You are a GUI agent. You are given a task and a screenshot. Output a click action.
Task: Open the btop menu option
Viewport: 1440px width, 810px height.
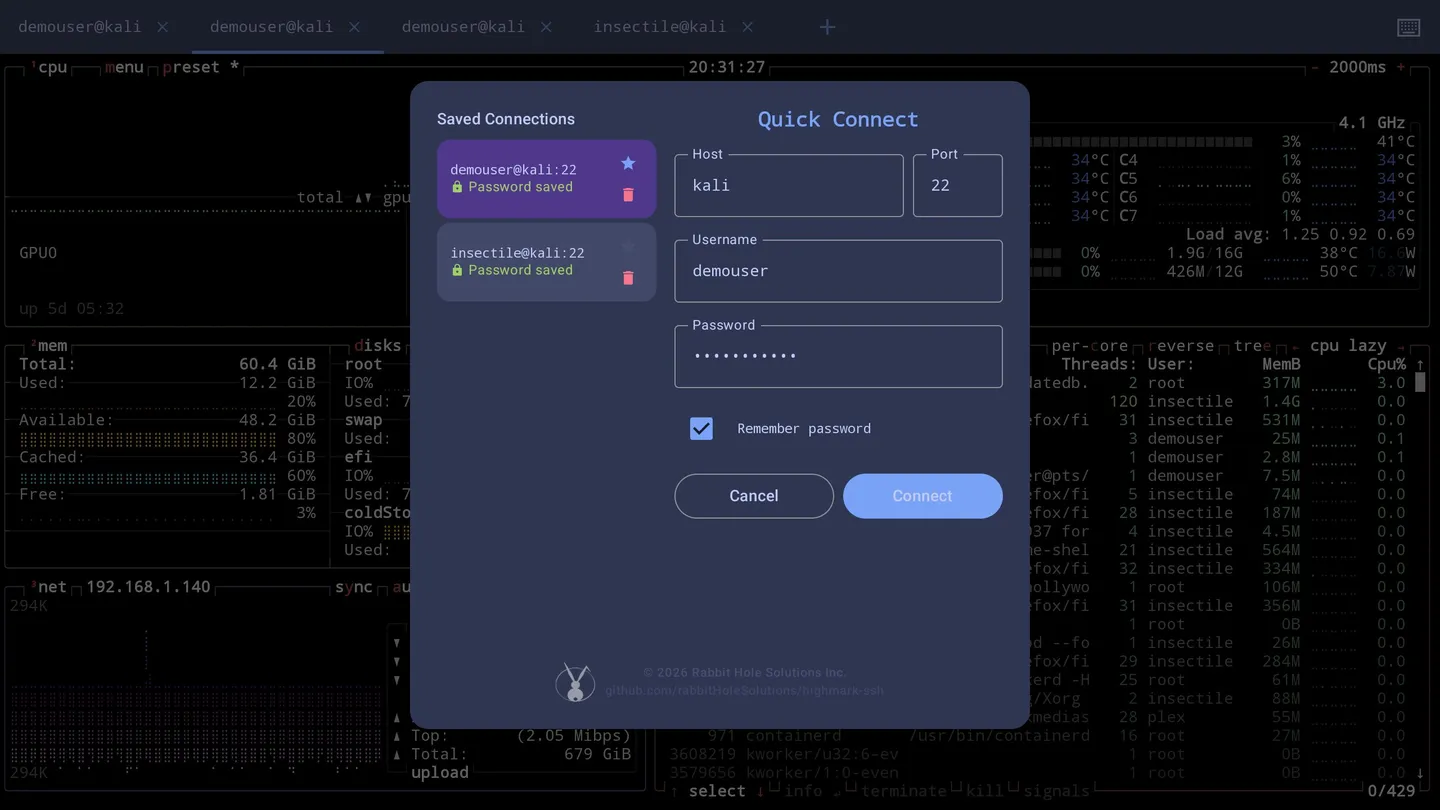(124, 67)
